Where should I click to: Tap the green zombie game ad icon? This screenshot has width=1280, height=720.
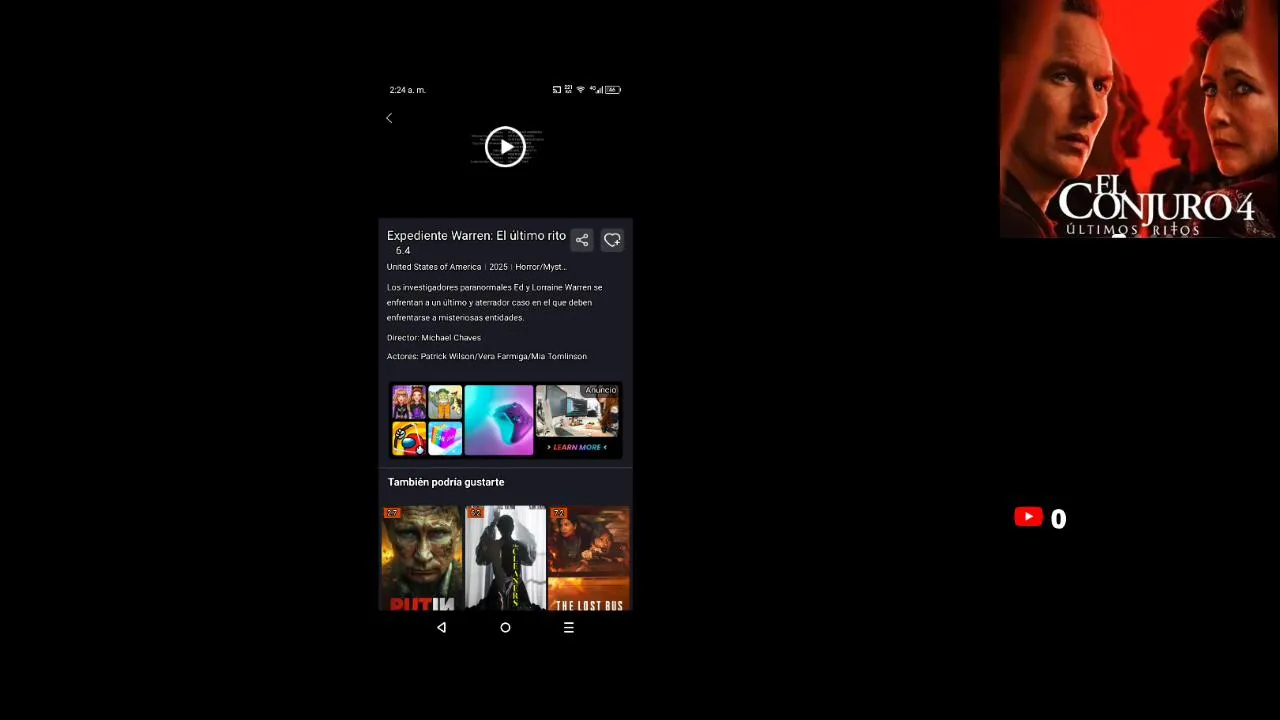tap(445, 402)
